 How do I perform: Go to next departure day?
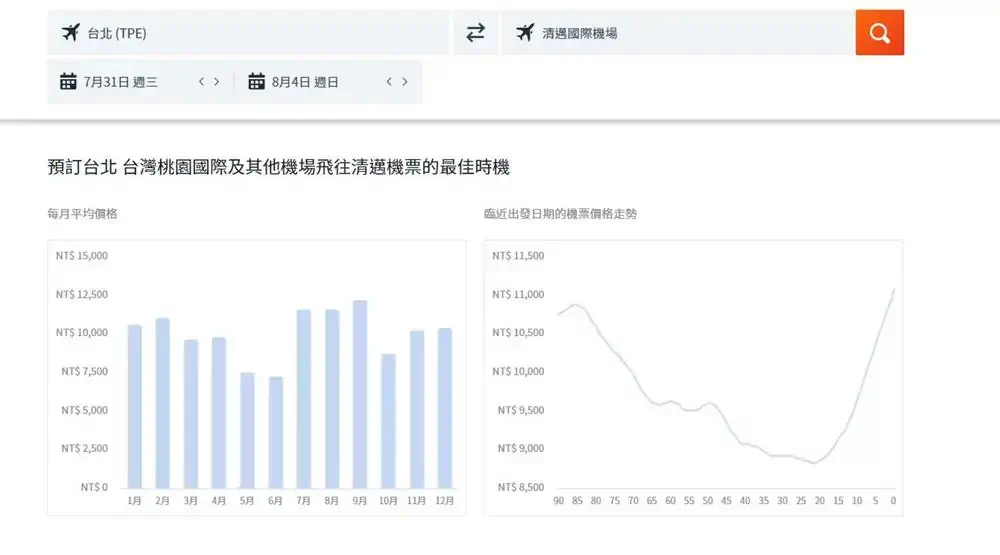click(217, 82)
